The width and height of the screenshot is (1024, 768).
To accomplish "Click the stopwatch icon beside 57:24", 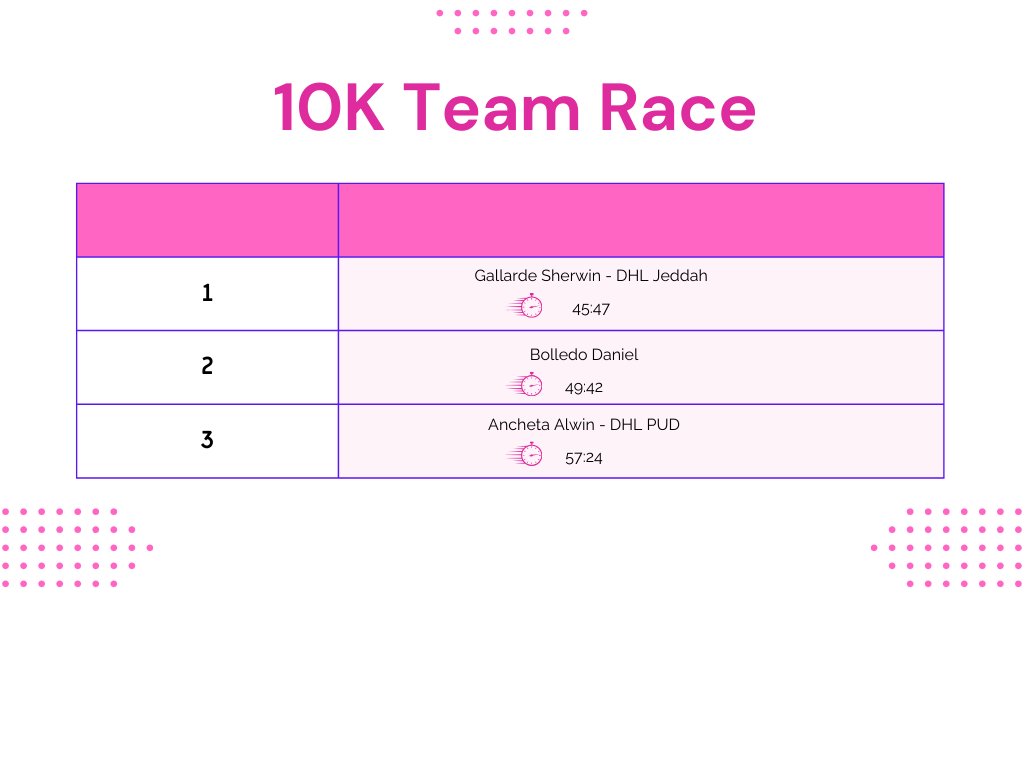I will [526, 455].
